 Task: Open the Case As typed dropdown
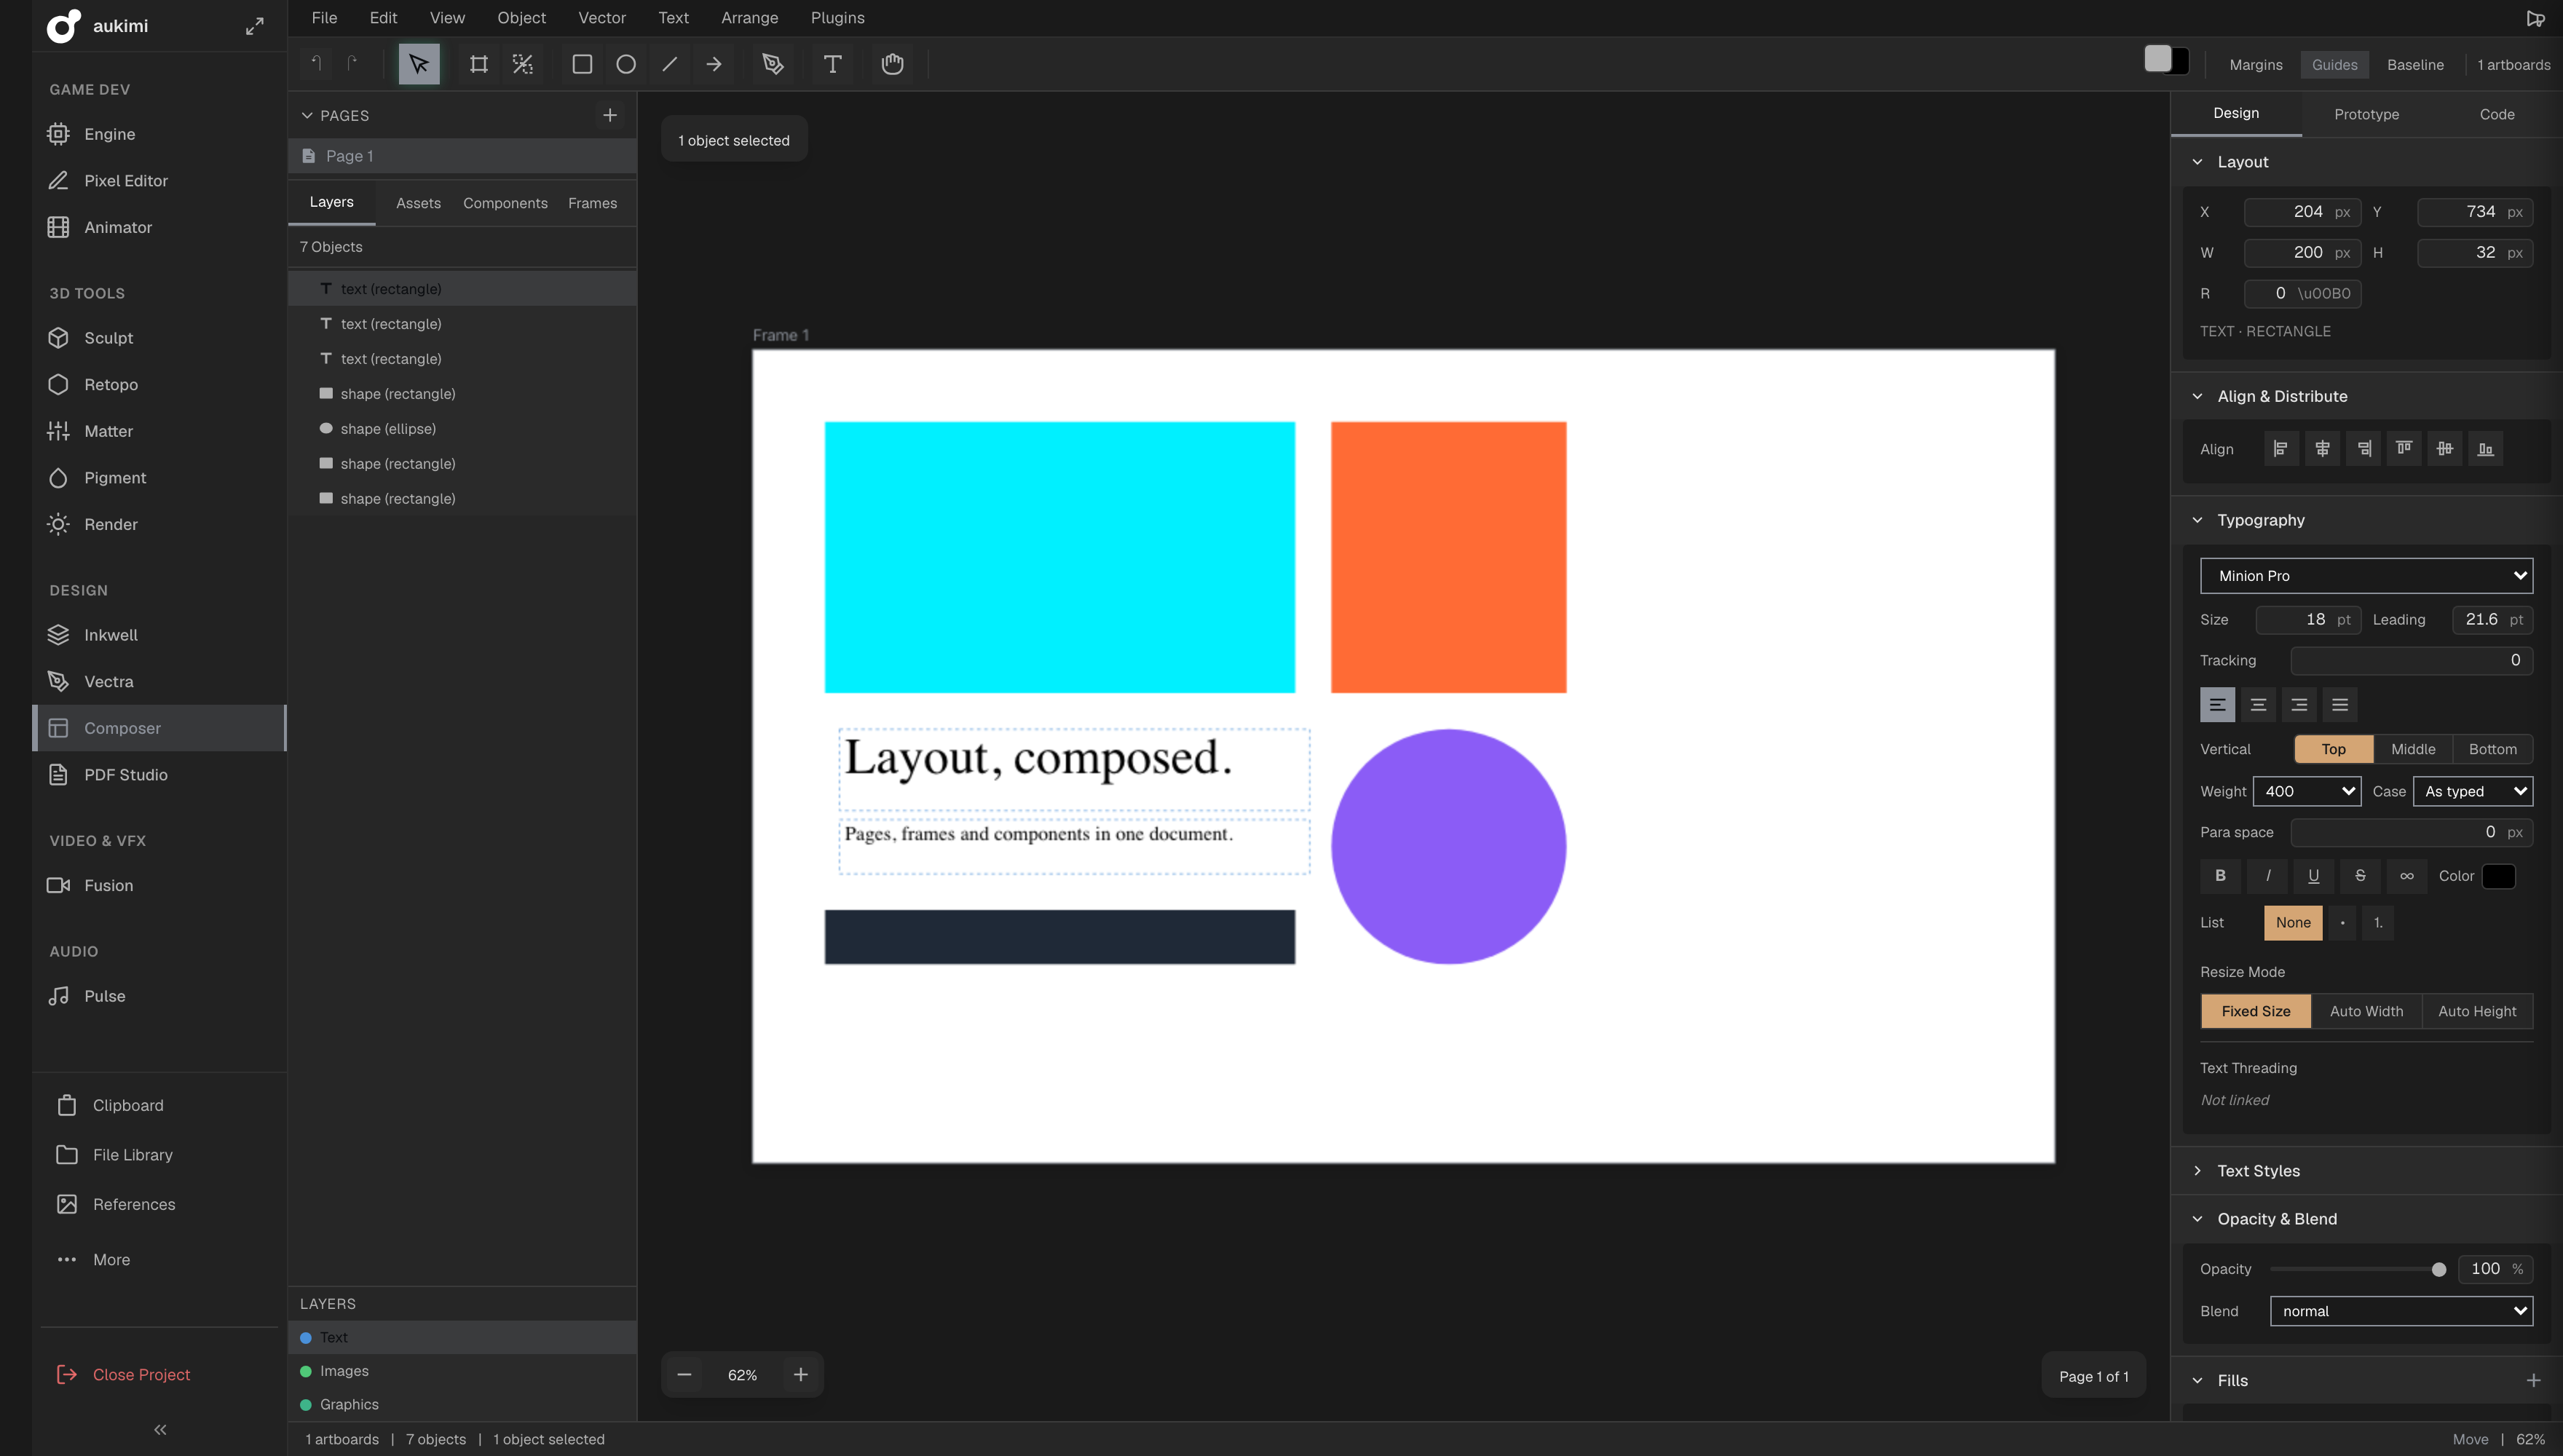(2472, 791)
